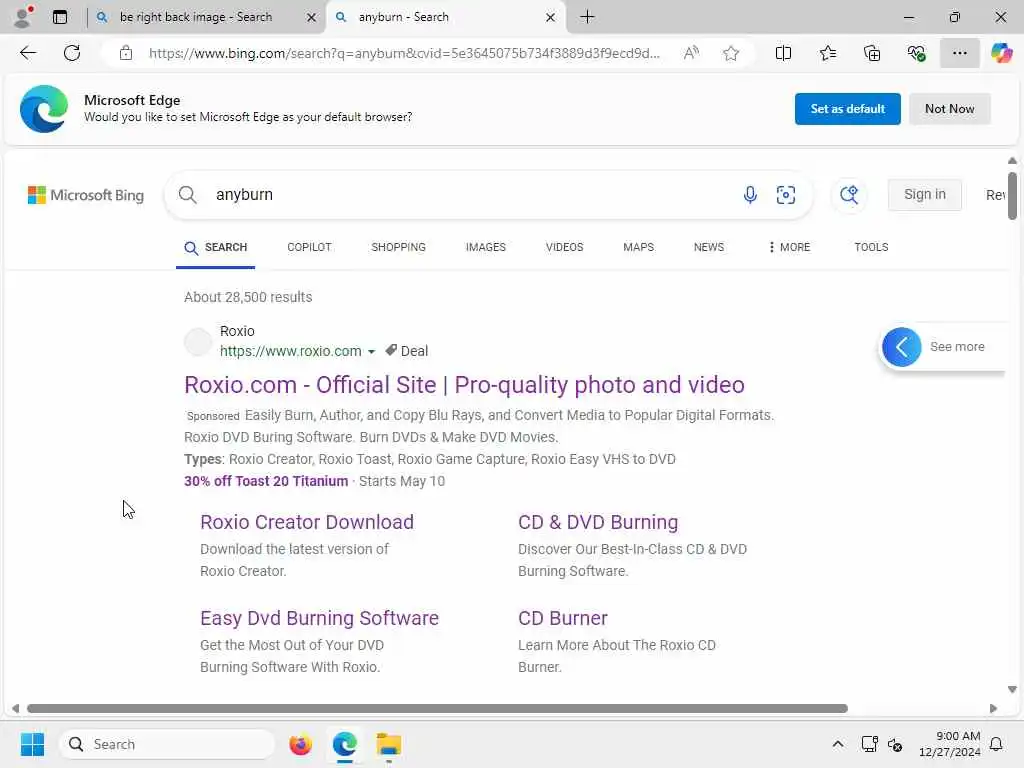
Task: Click the Windows taskbar Search box
Action: (x=167, y=744)
